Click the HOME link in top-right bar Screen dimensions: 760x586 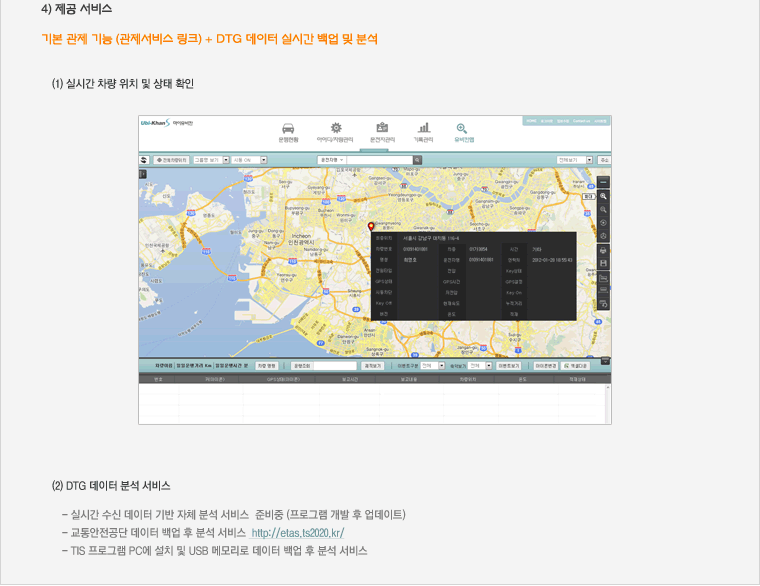tap(531, 121)
